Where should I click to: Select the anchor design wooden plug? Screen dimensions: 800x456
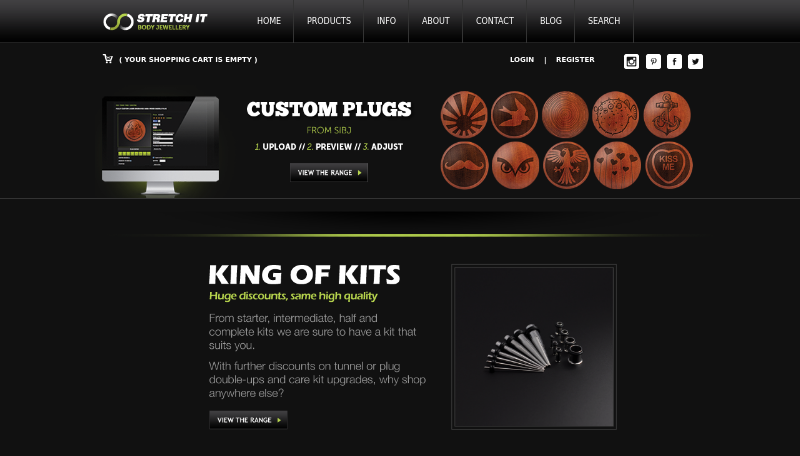click(667, 115)
